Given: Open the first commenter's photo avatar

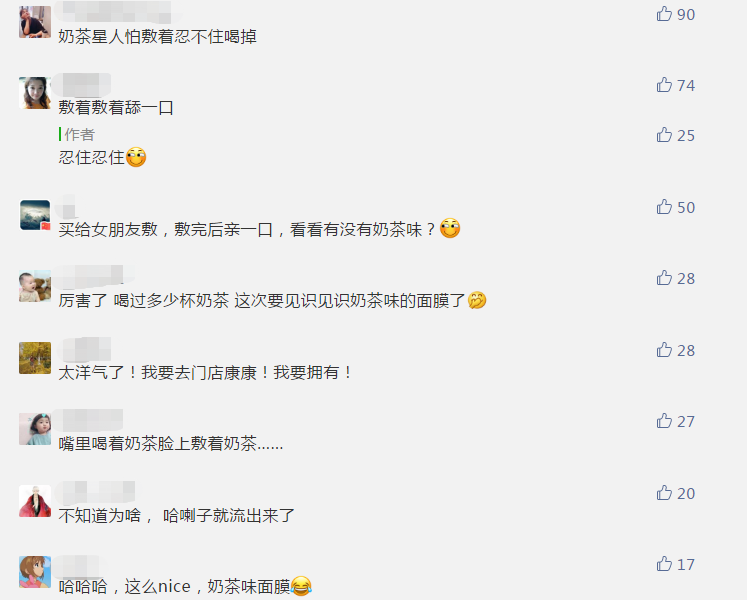Looking at the screenshot, I should pyautogui.click(x=35, y=22).
